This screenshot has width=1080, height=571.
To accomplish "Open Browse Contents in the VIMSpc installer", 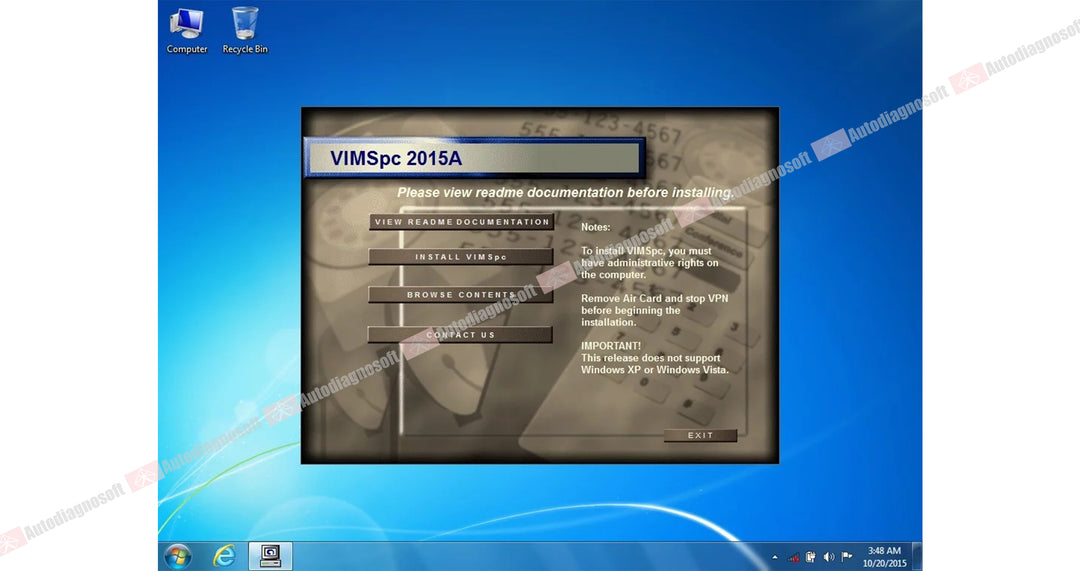I will click(461, 295).
